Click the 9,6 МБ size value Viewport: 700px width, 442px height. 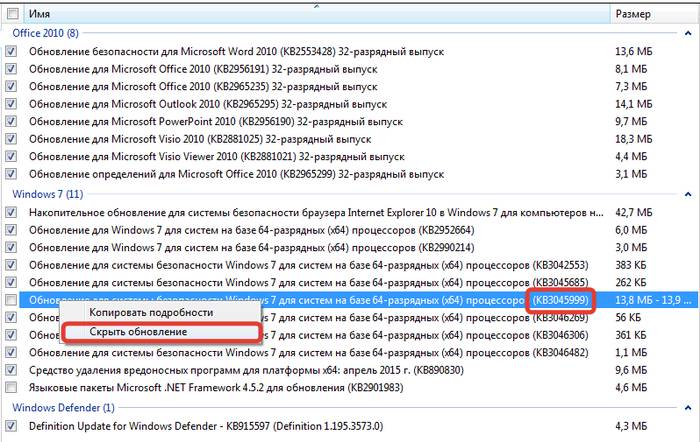(x=631, y=370)
